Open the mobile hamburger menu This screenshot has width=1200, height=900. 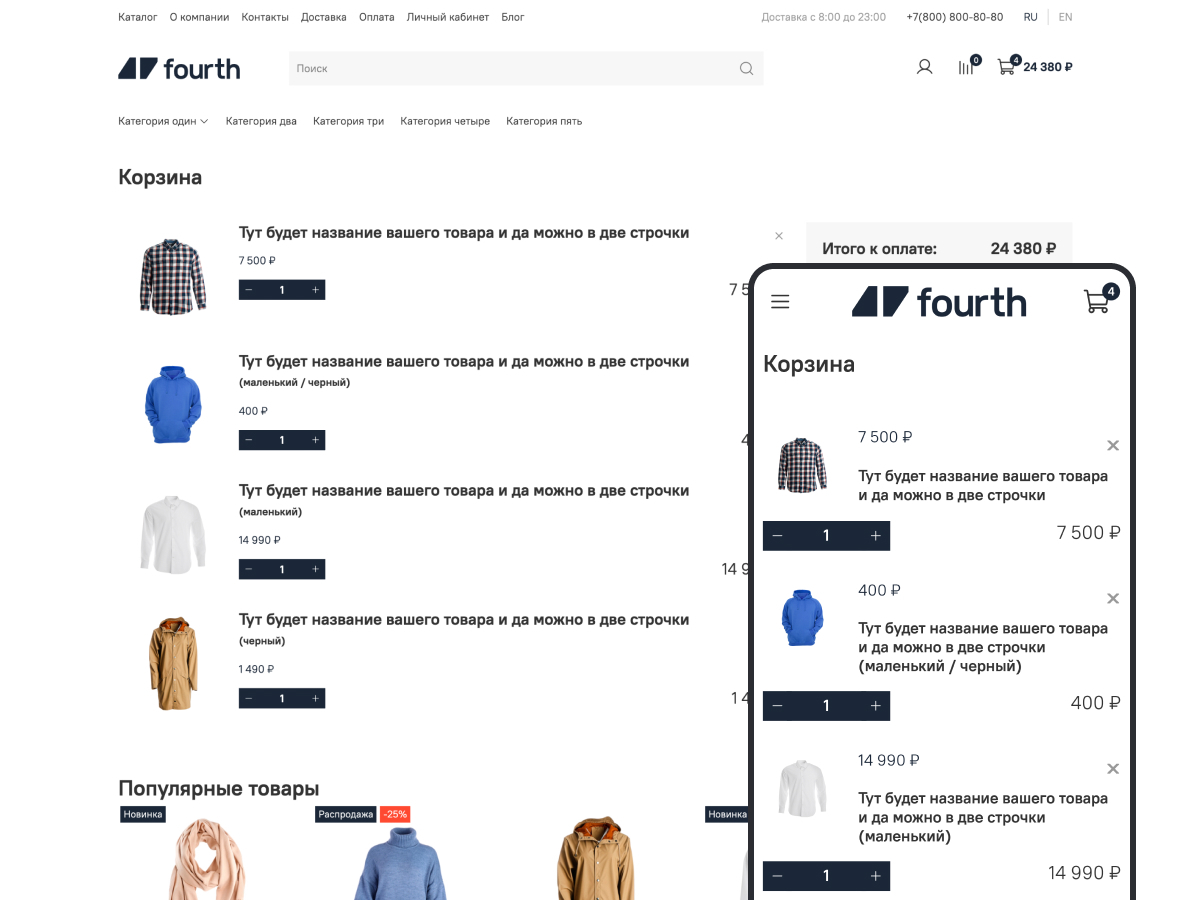tap(780, 301)
